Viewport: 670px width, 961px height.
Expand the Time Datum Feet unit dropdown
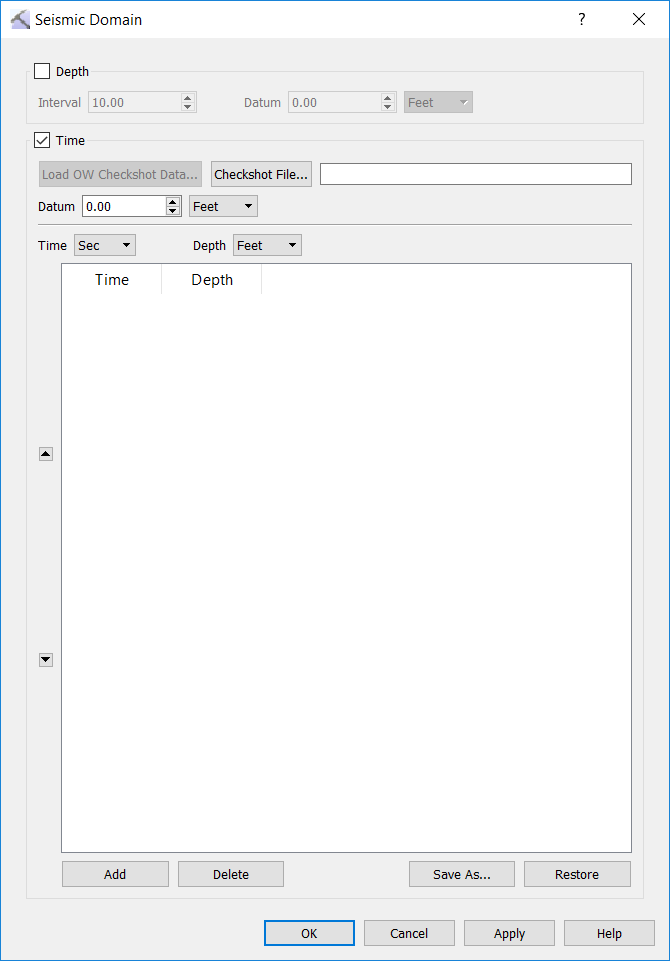tap(223, 206)
